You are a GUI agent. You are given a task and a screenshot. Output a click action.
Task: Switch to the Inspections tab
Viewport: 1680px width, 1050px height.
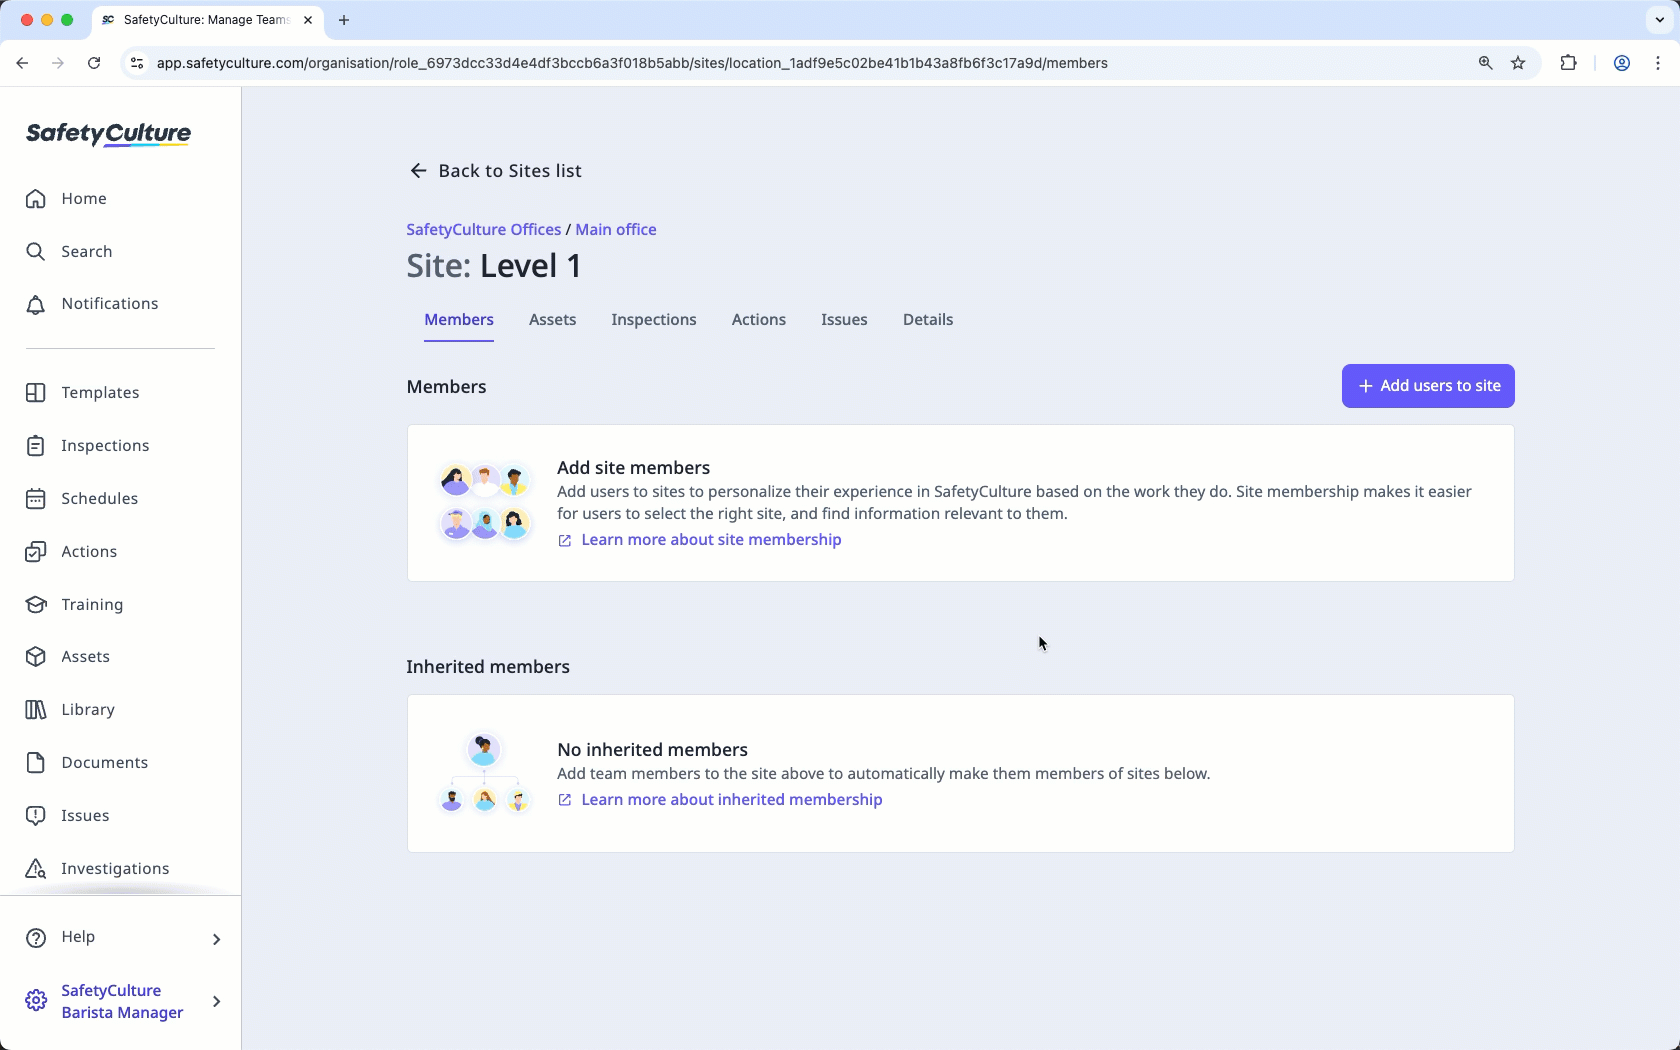pos(654,320)
